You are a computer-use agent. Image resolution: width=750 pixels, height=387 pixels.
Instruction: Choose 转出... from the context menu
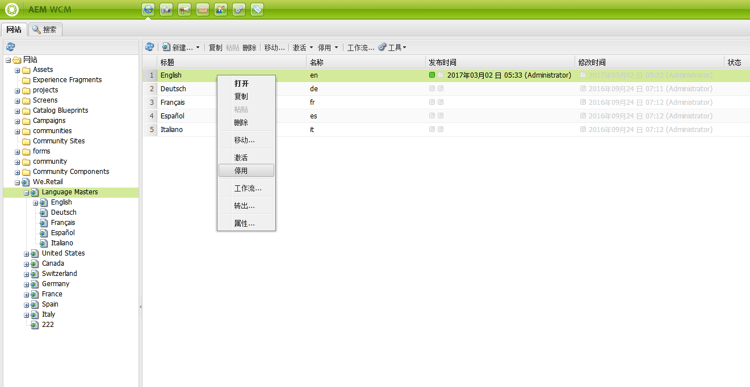pos(246,206)
